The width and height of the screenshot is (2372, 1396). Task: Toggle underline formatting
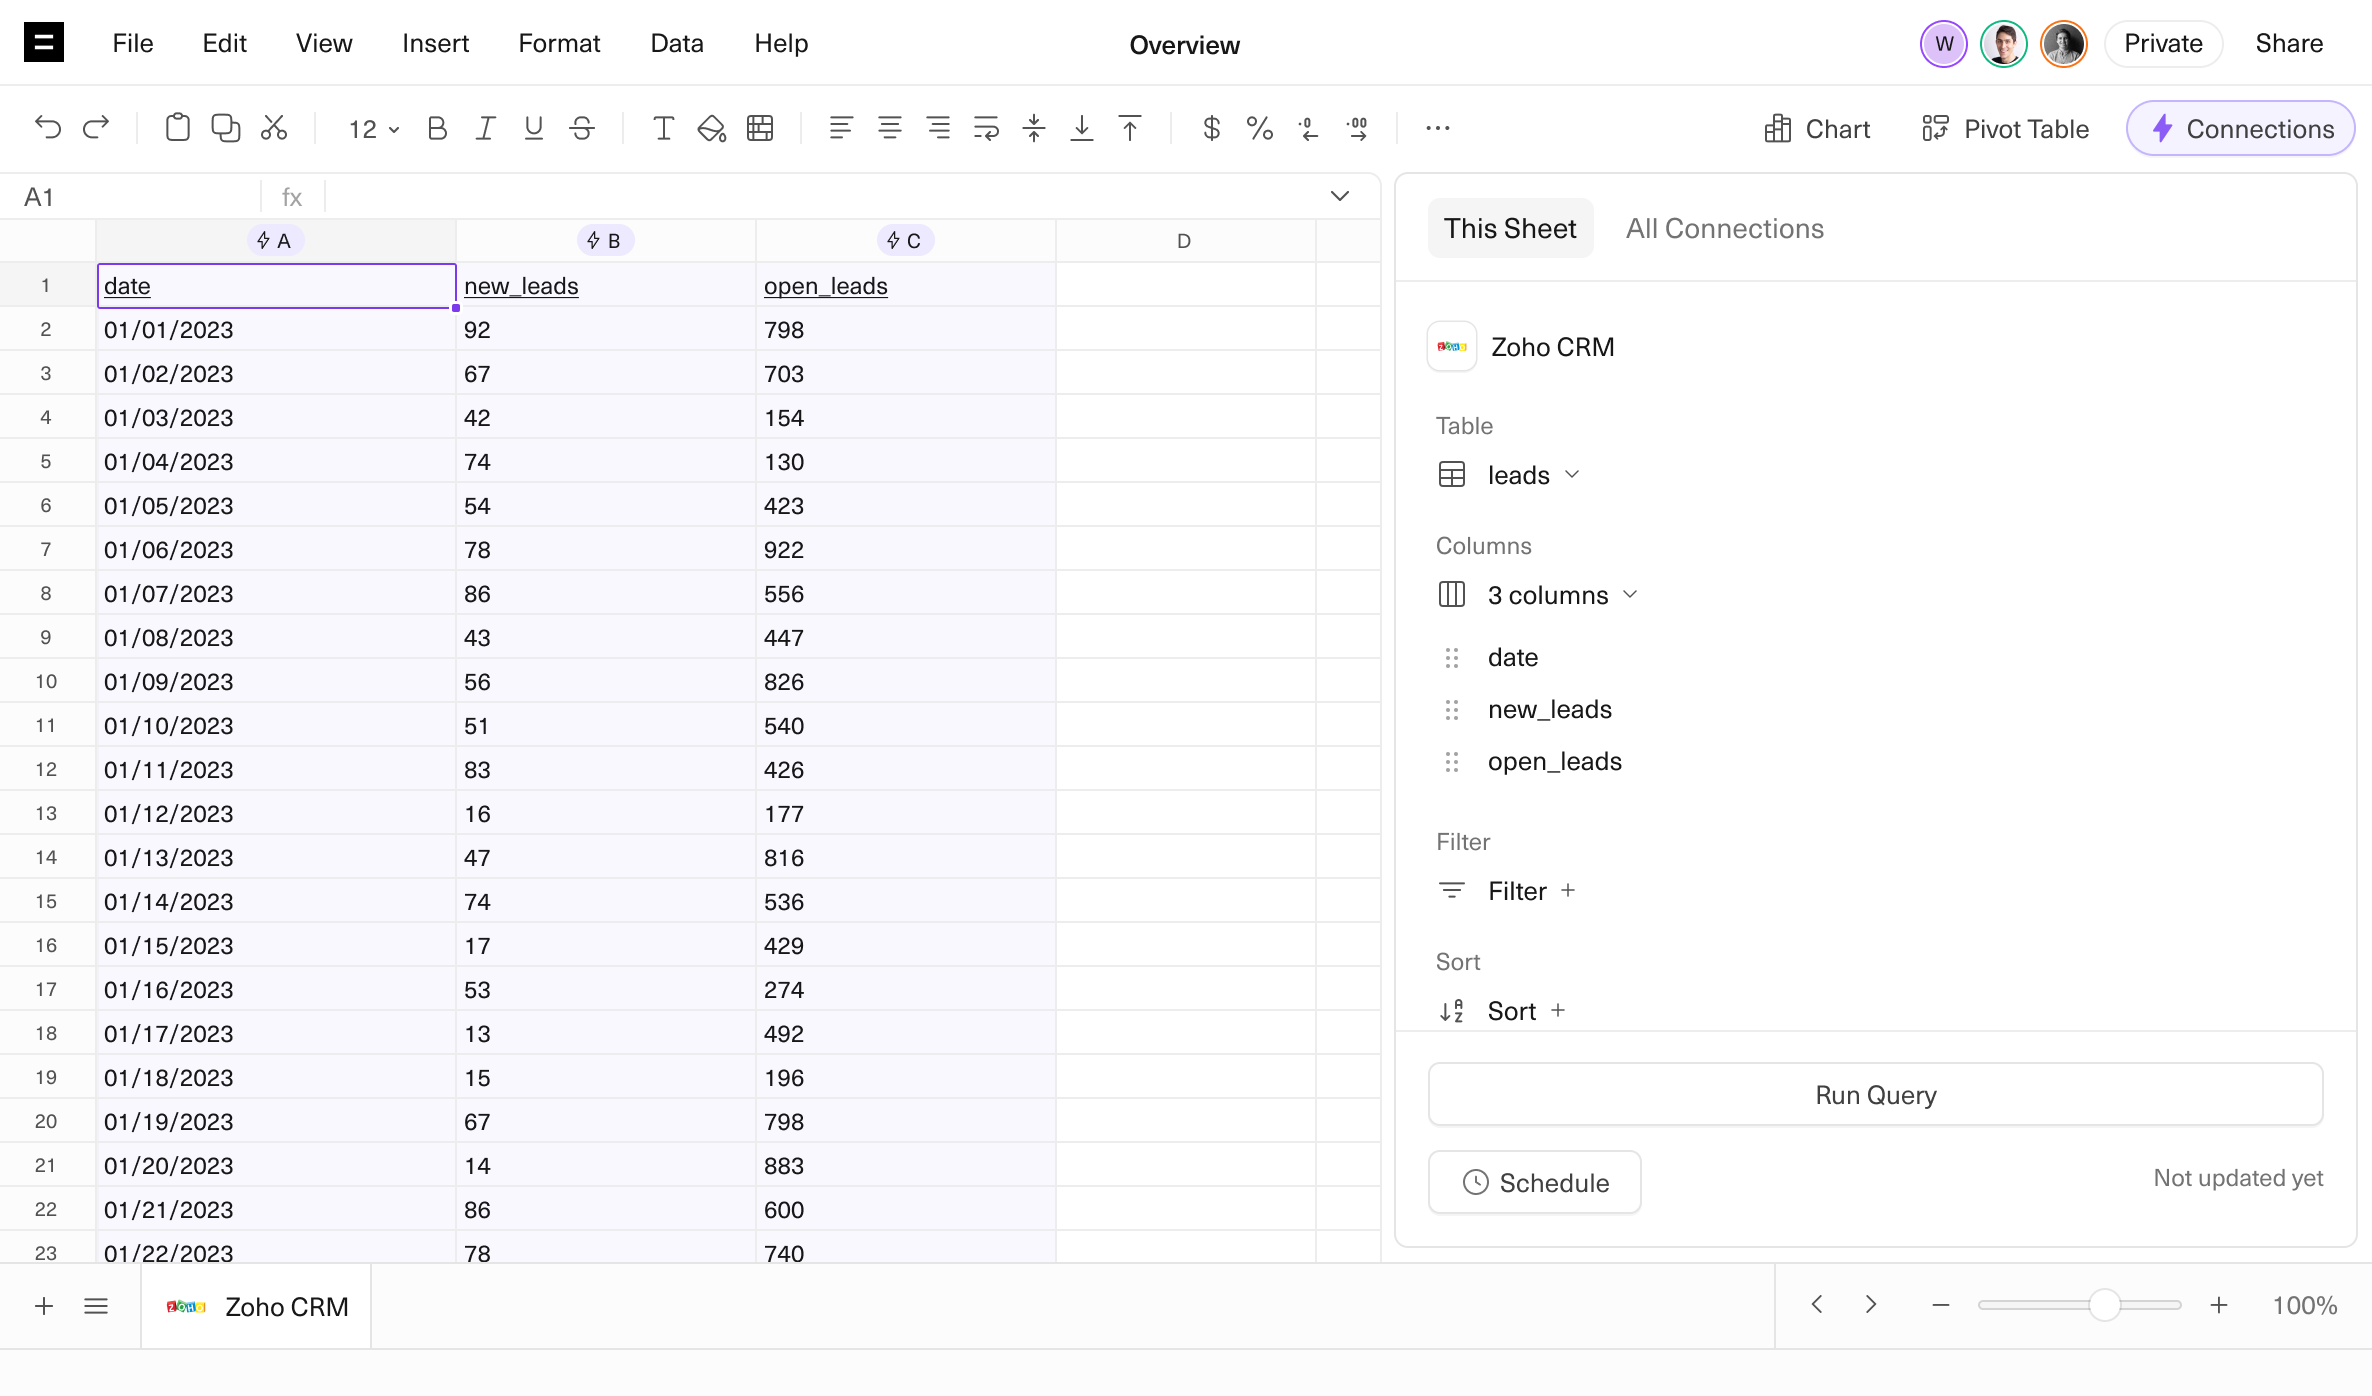533,128
